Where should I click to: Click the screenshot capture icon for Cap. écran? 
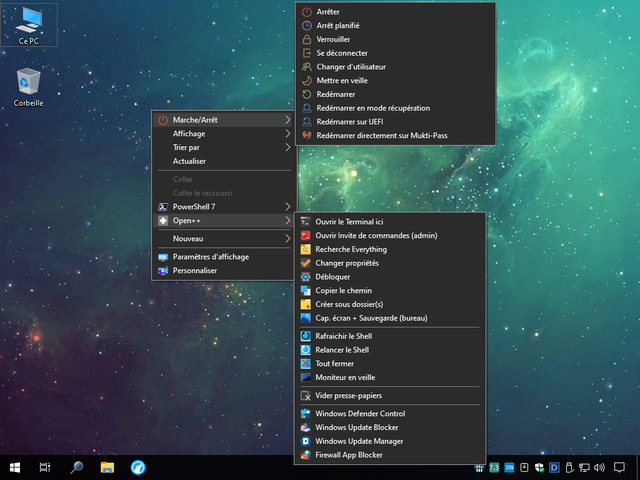pos(305,318)
